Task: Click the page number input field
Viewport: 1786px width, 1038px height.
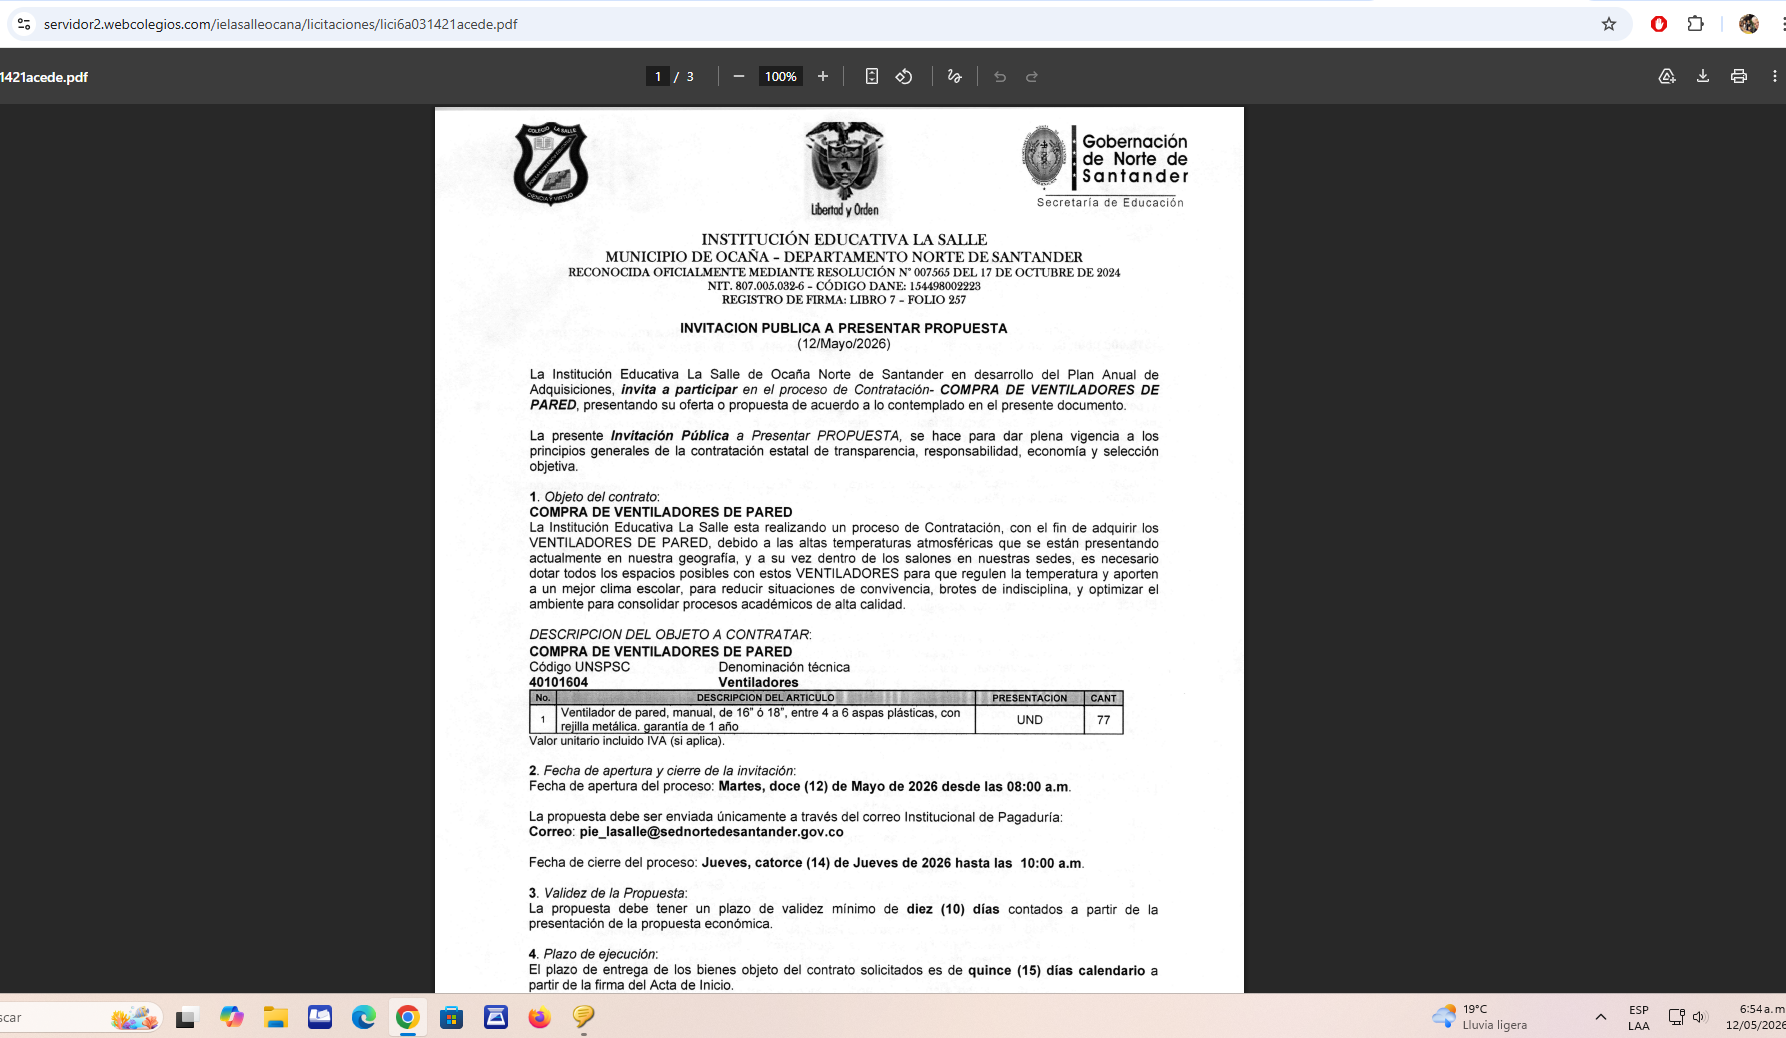Action: pyautogui.click(x=658, y=77)
